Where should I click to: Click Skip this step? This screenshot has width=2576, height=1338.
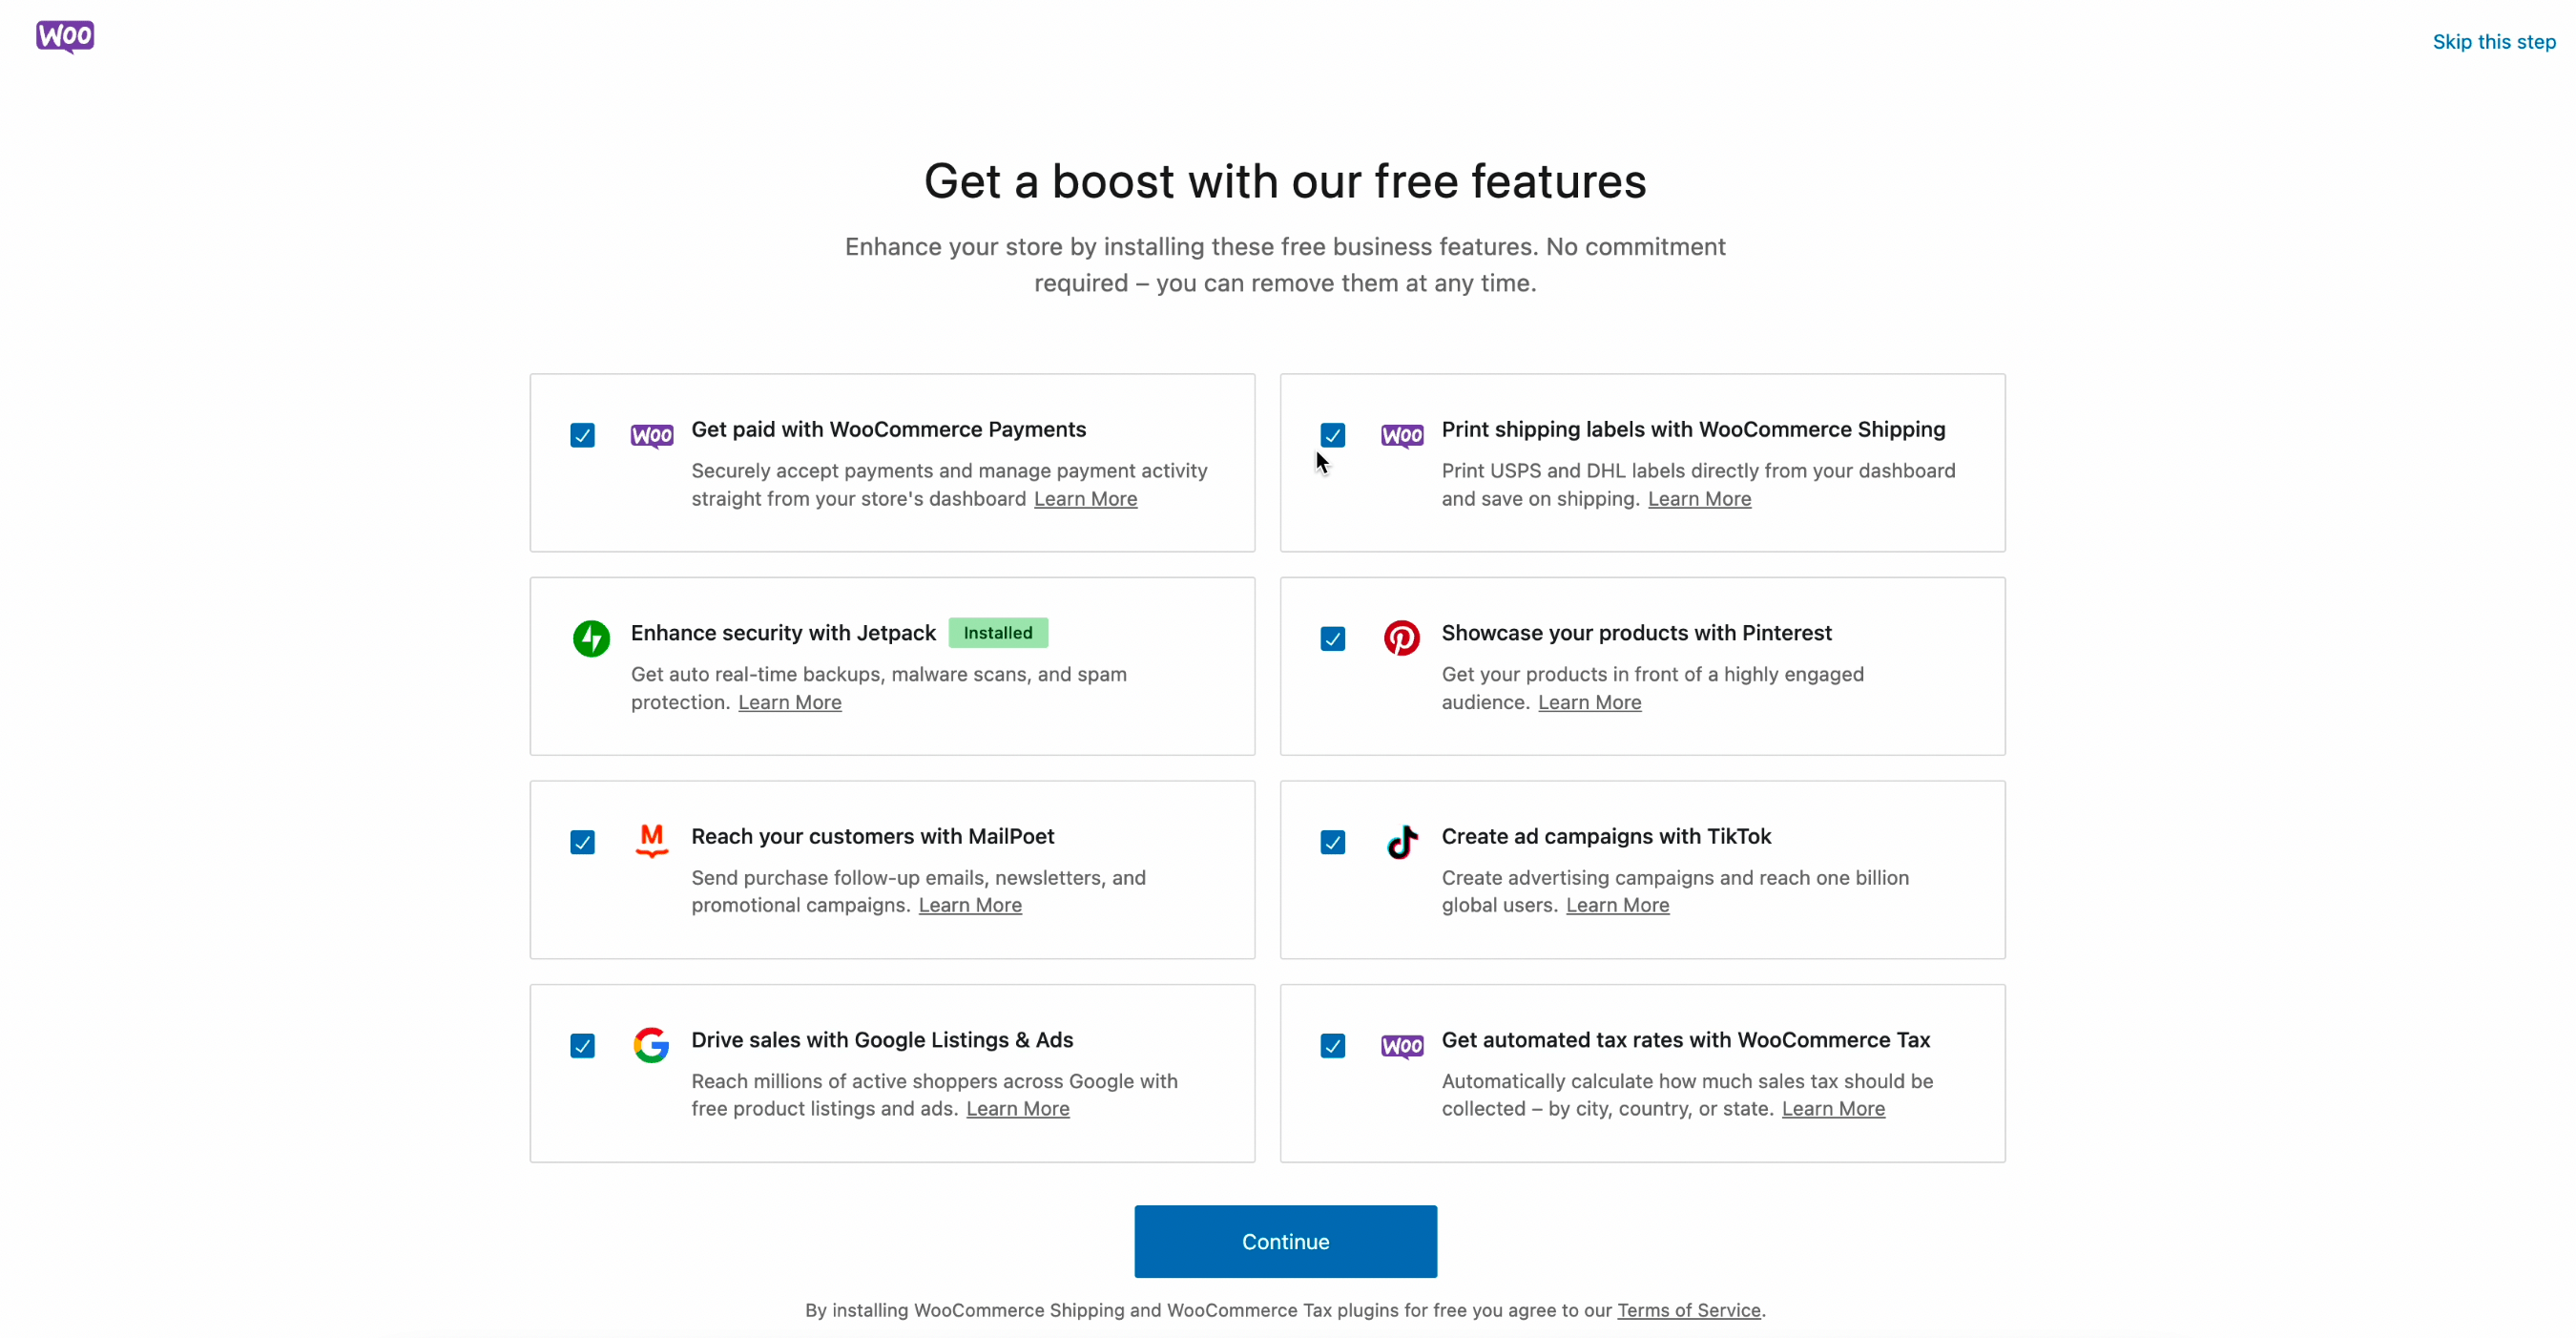(2494, 42)
